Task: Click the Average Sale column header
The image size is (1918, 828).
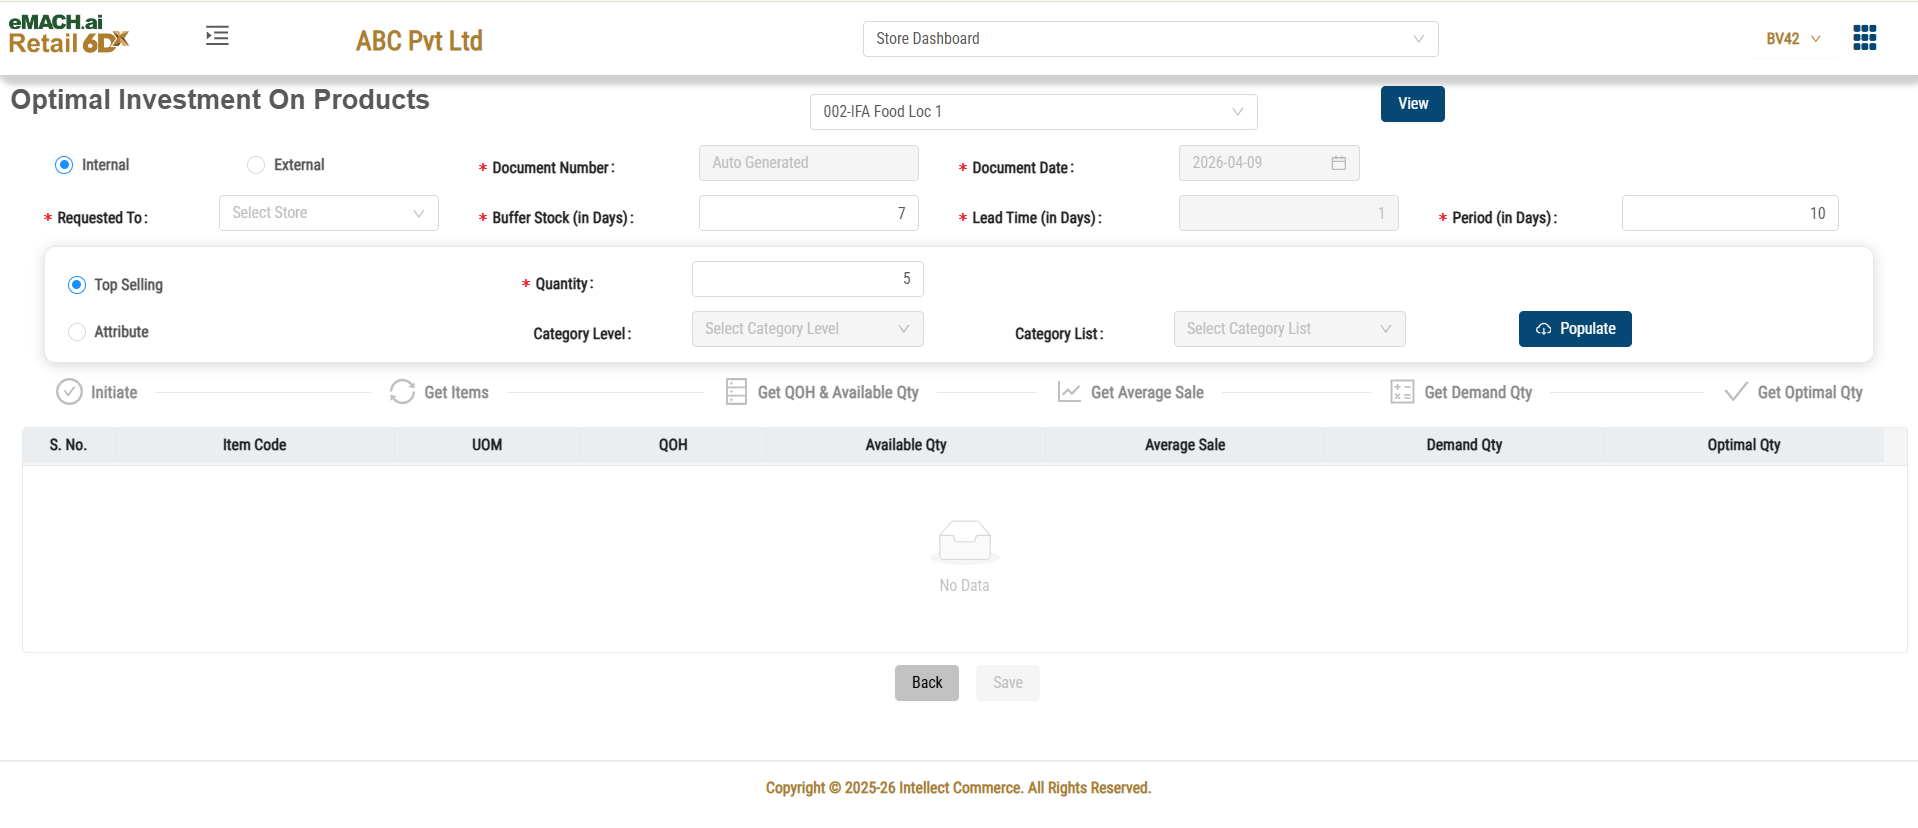Action: click(x=1185, y=445)
